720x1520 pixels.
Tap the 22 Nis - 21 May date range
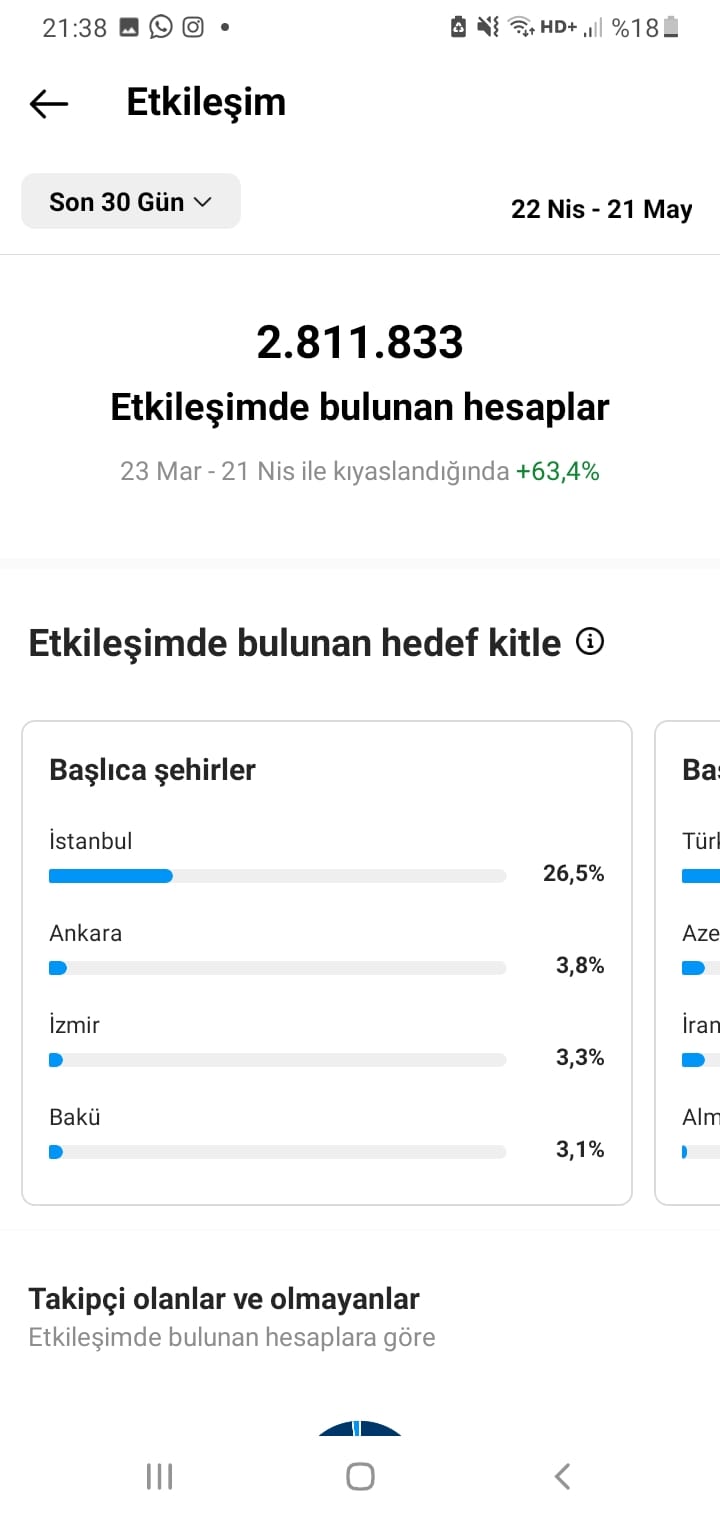[602, 209]
